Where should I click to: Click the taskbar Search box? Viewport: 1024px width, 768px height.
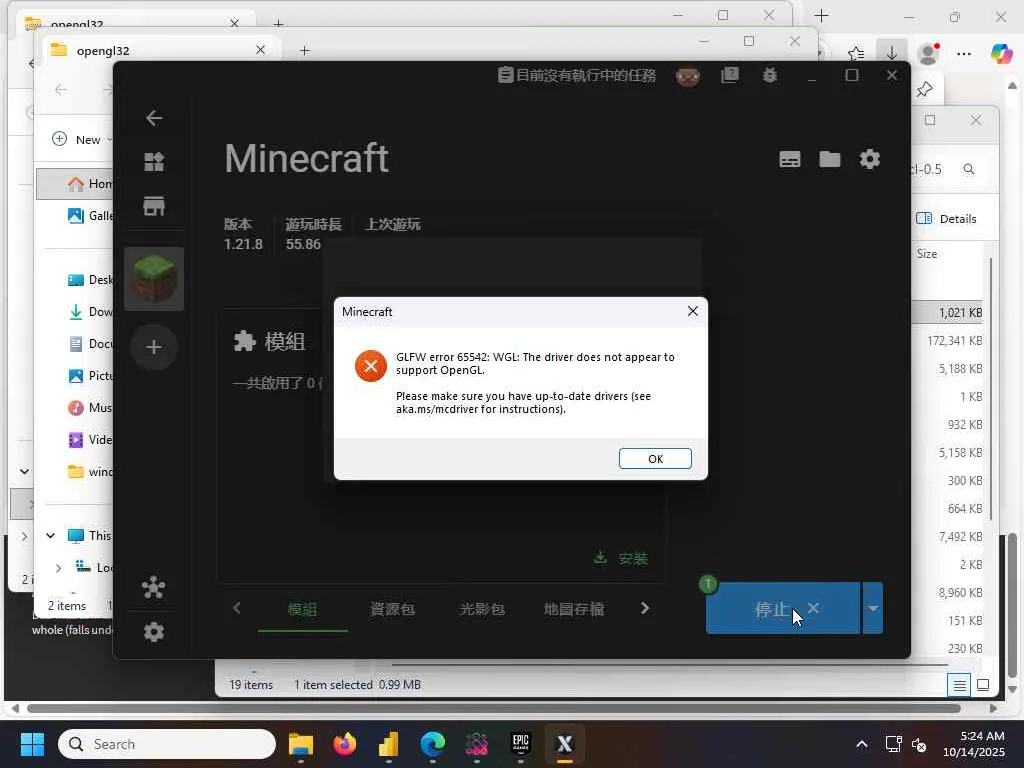click(167, 744)
